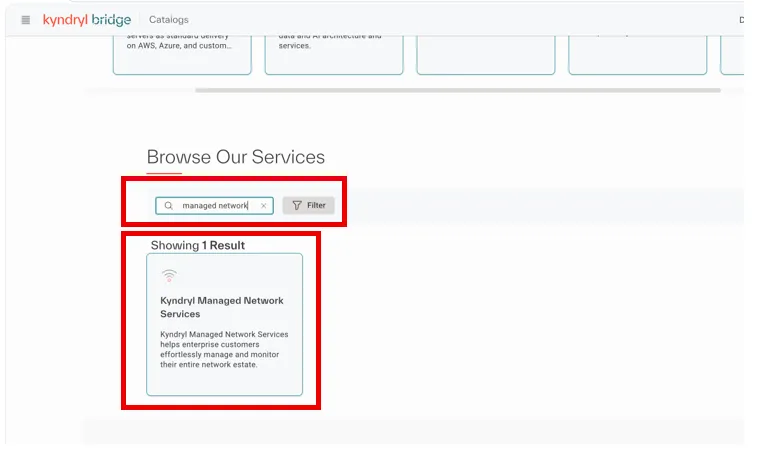Screen dimensions: 766x452
Task: Click the Browse Our Services heading
Action: (x=235, y=157)
